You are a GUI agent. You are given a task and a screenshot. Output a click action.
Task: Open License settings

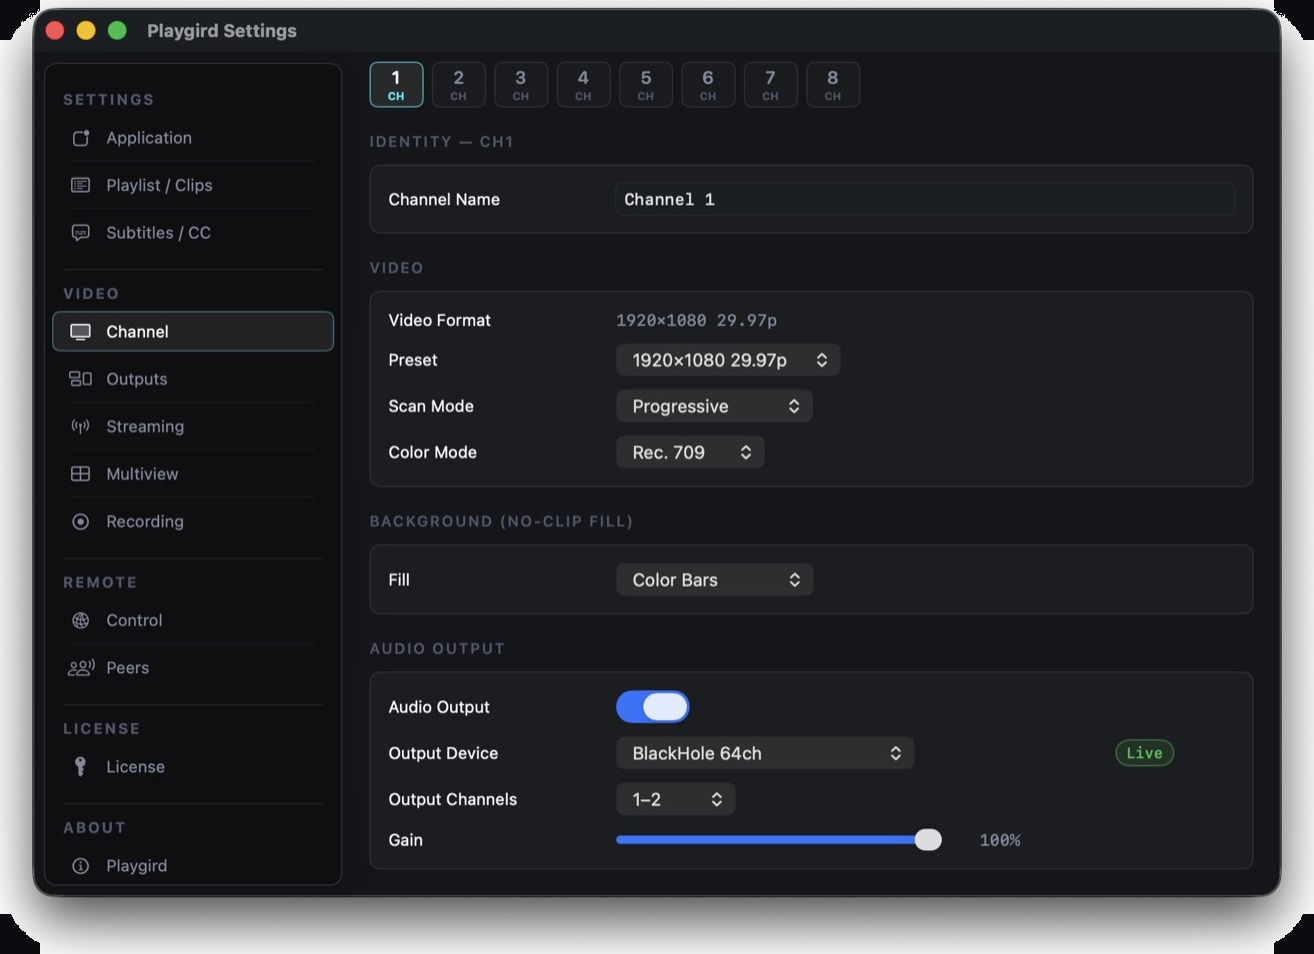pyautogui.click(x=193, y=767)
